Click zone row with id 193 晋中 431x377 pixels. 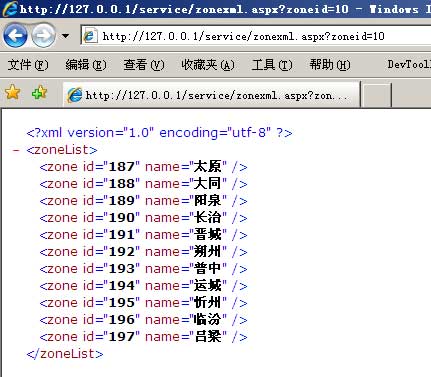[143, 269]
